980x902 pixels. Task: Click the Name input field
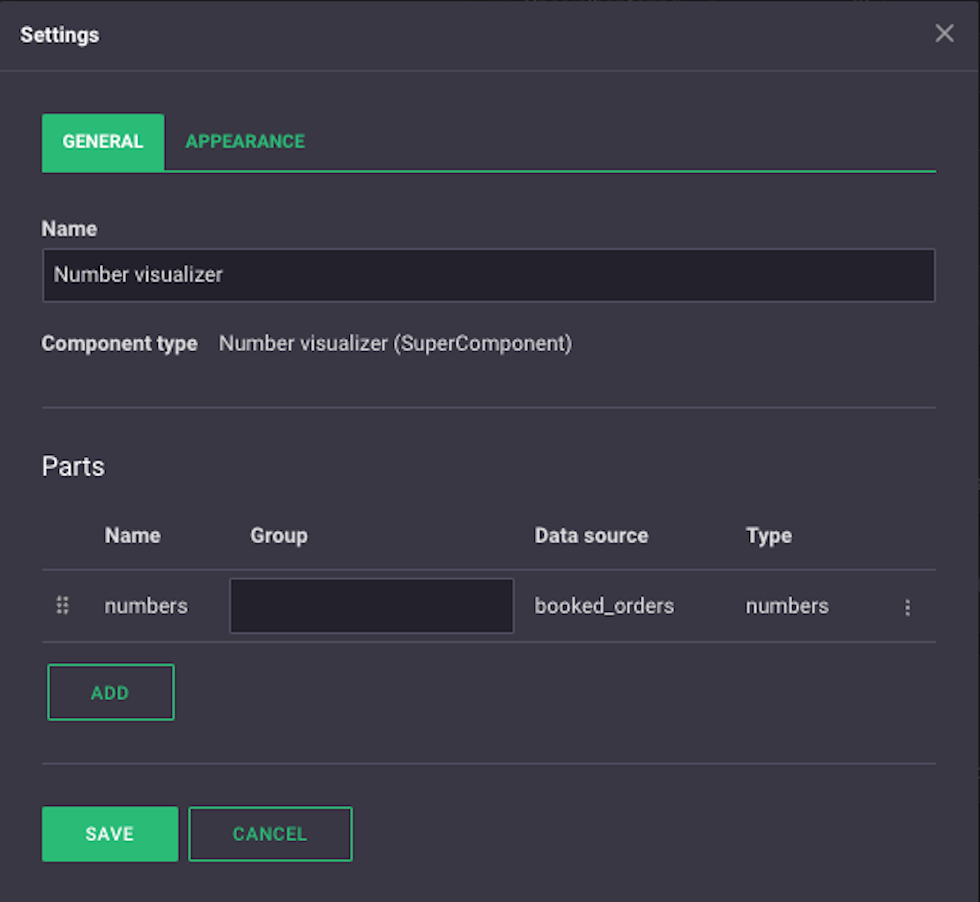coord(489,275)
